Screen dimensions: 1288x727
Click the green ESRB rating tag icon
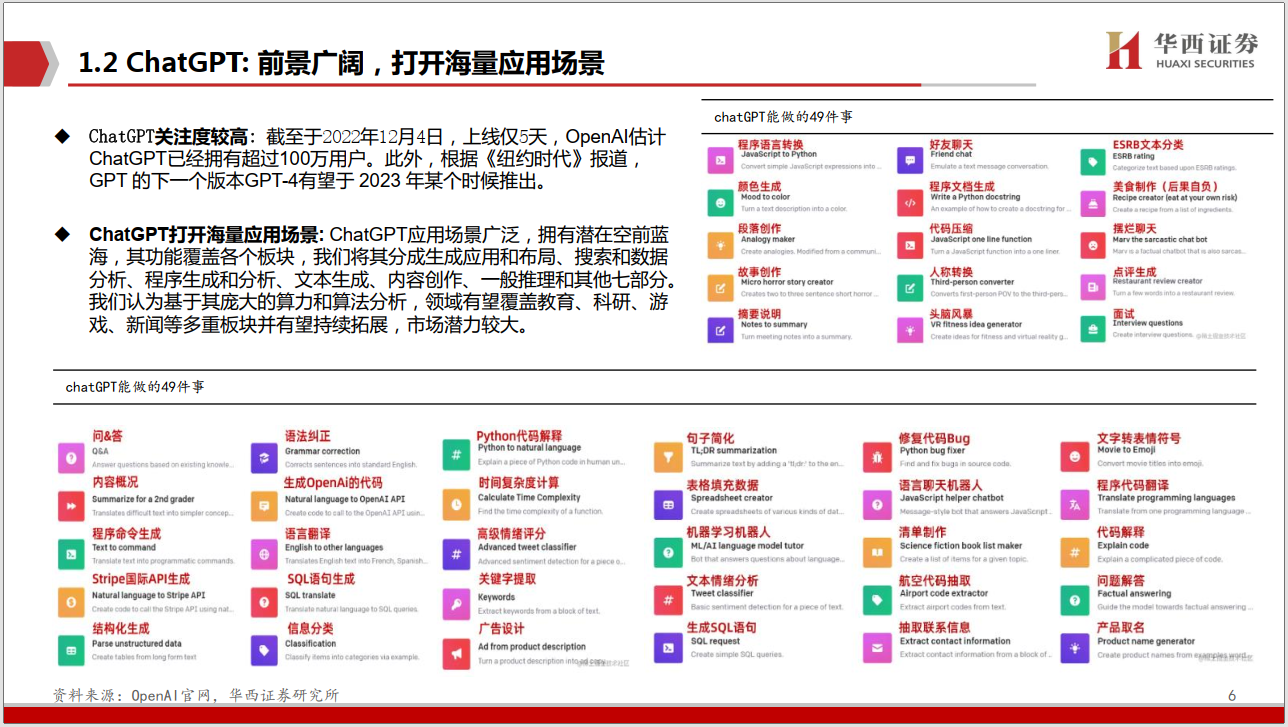(x=1093, y=161)
